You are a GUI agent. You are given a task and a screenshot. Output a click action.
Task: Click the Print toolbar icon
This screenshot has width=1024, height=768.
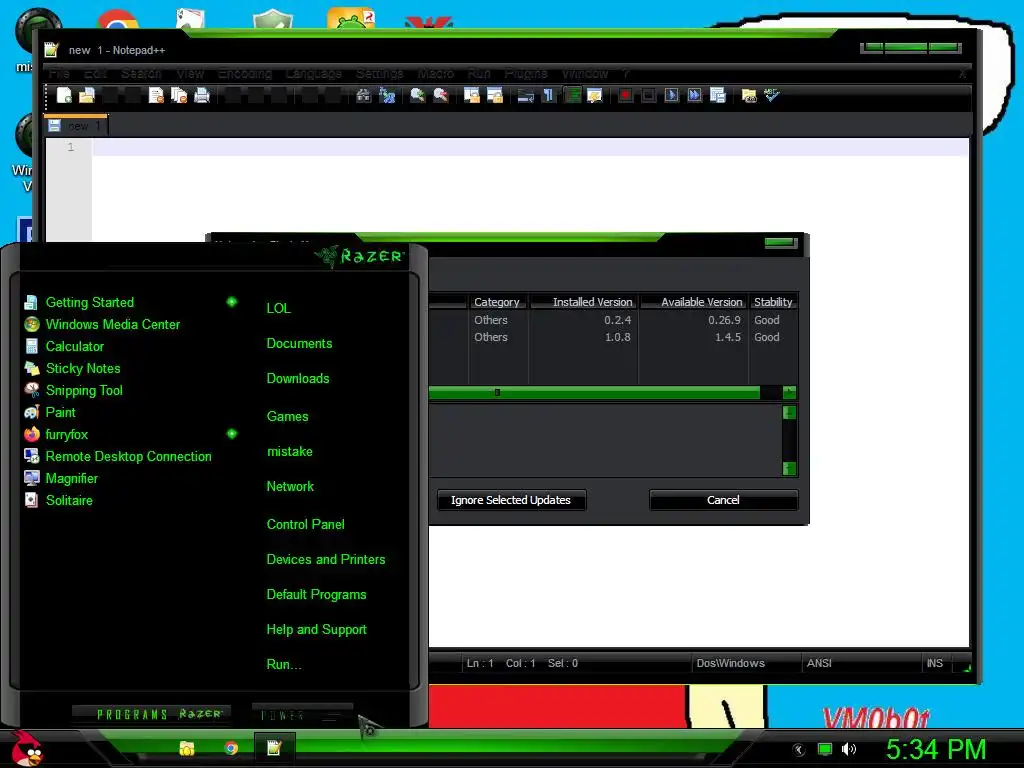click(x=202, y=95)
